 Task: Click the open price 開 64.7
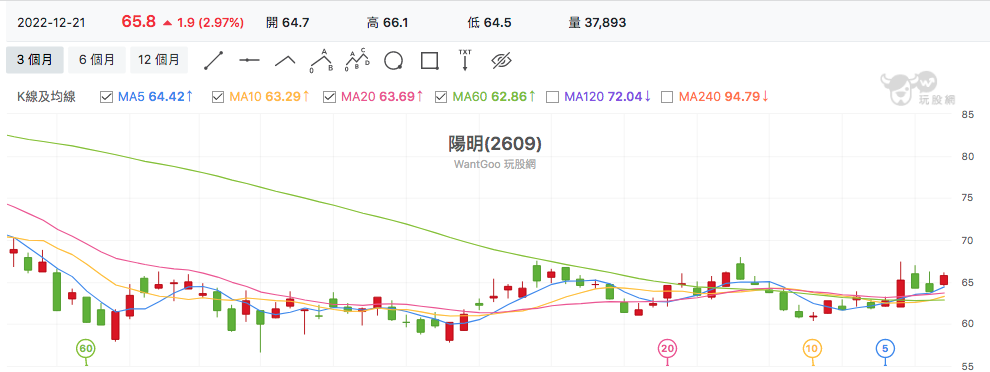click(x=288, y=23)
